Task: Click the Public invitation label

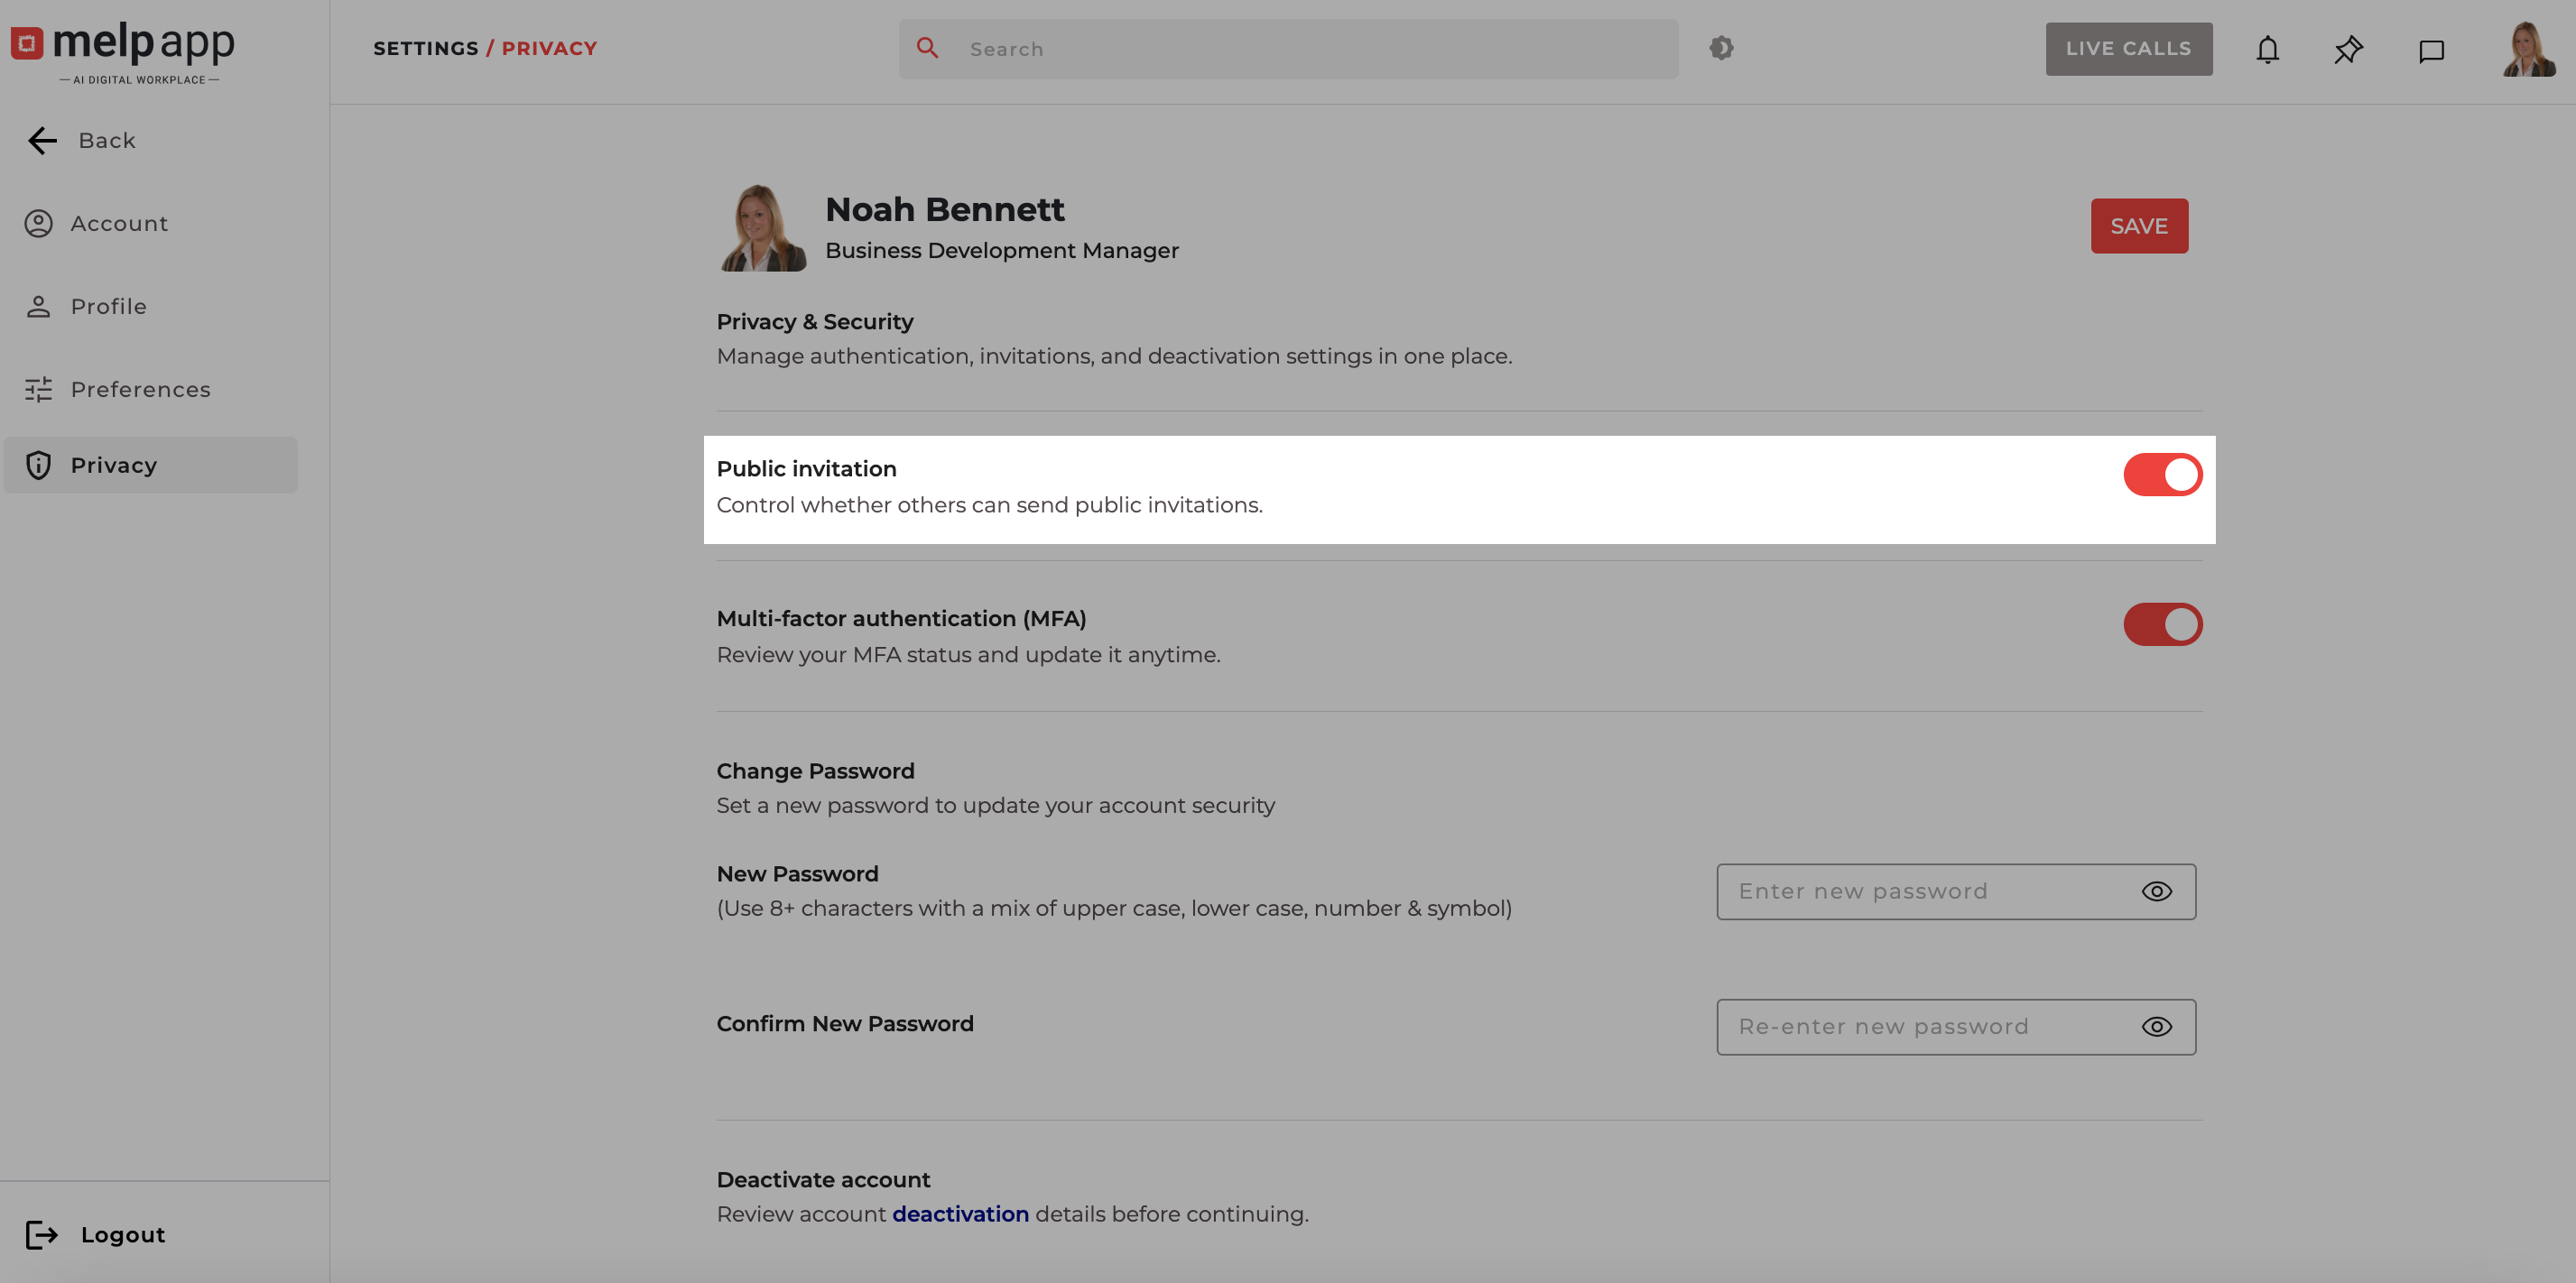Action: coord(806,469)
